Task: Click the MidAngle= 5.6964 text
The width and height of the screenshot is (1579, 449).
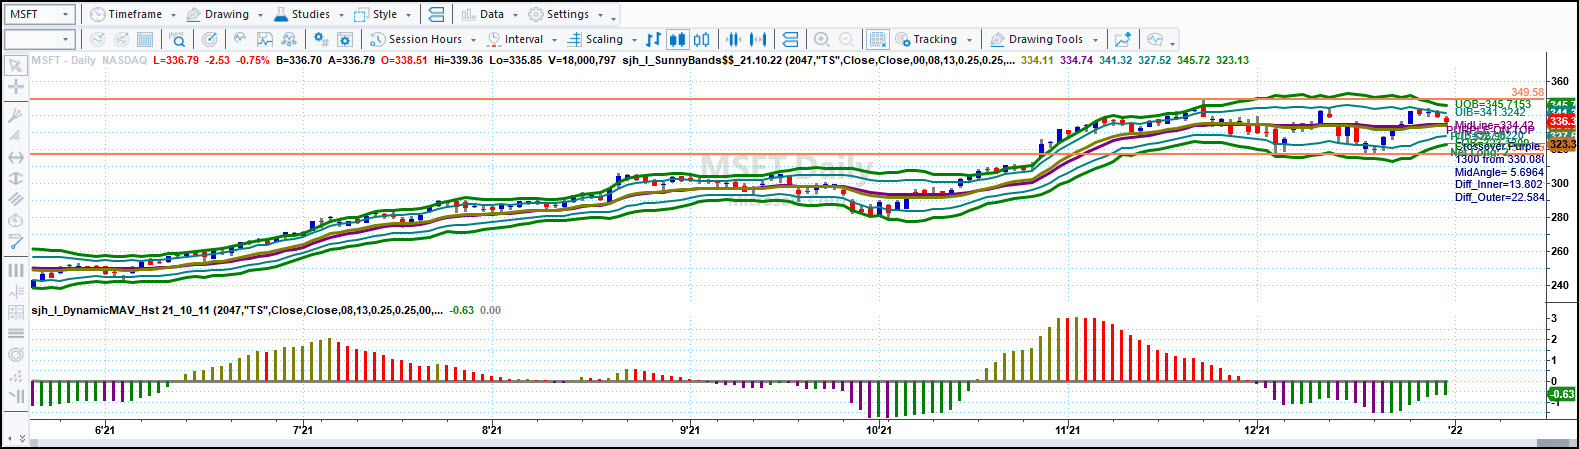Action: [x=1499, y=172]
